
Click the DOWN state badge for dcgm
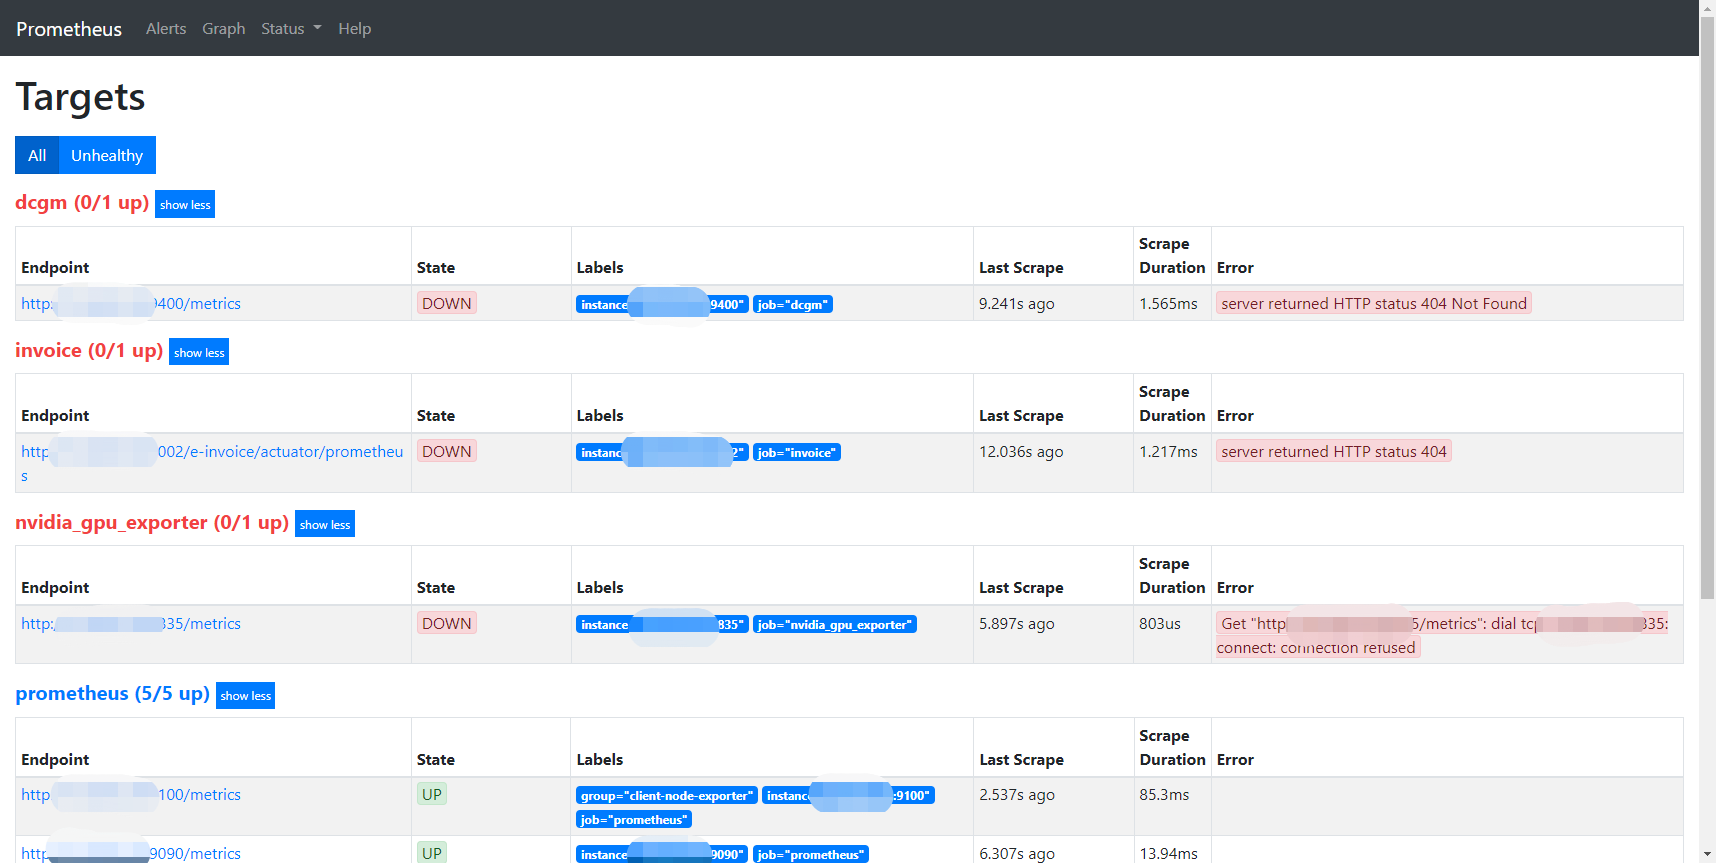[447, 303]
